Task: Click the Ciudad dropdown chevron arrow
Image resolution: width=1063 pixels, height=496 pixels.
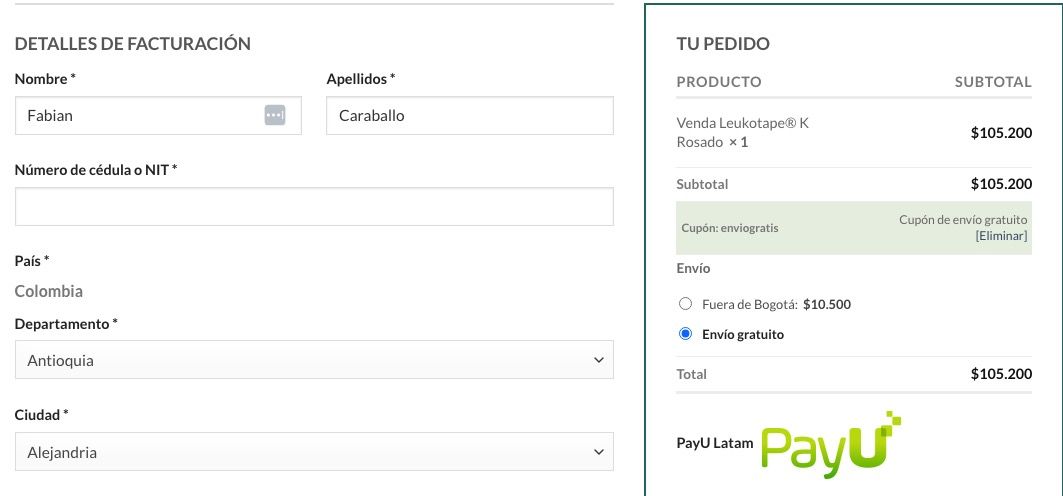Action: tap(598, 452)
